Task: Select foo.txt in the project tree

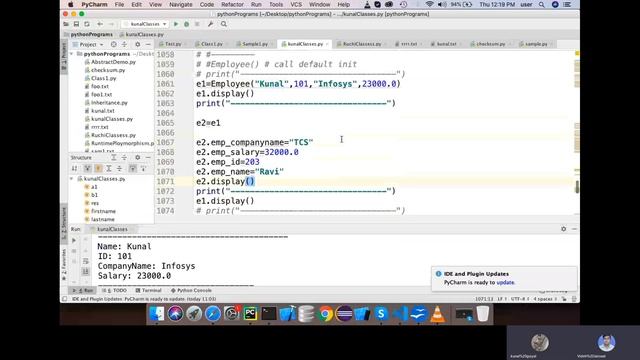Action: click(100, 86)
